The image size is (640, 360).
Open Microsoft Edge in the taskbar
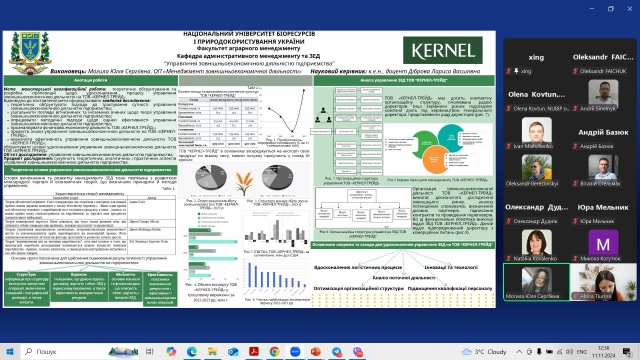point(192,351)
